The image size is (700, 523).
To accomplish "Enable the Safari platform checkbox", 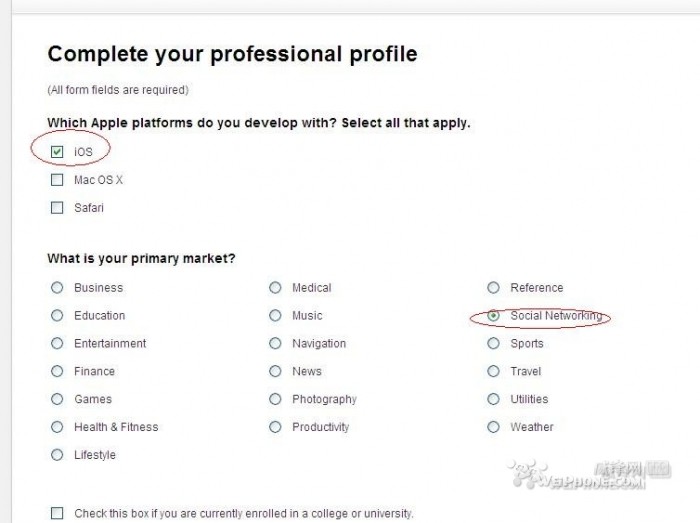I will click(x=57, y=208).
